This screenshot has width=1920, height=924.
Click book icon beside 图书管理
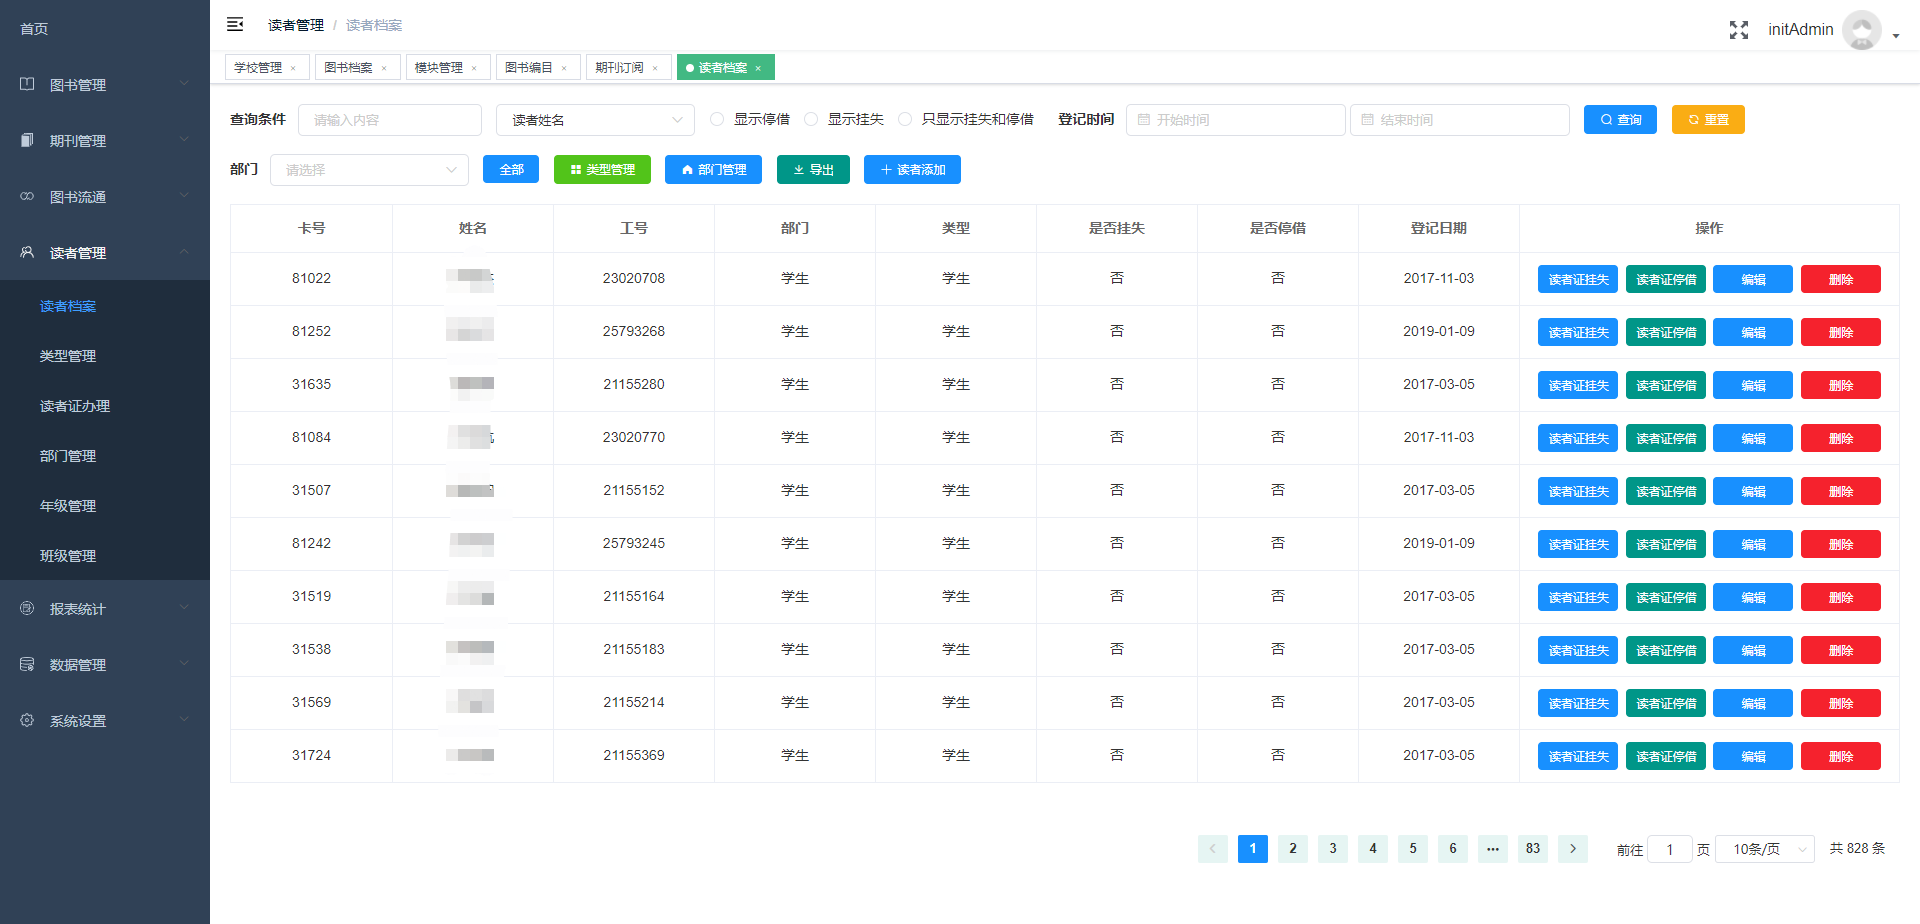pos(27,84)
